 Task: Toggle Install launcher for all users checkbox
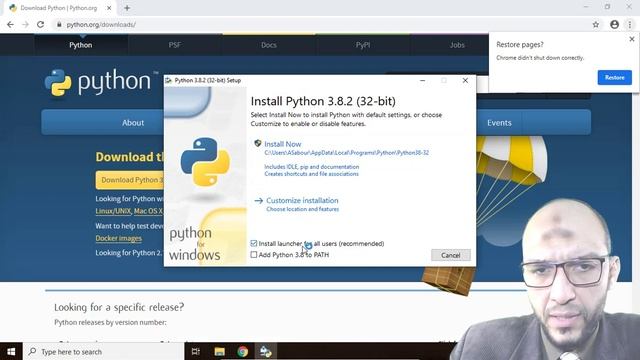coord(254,244)
